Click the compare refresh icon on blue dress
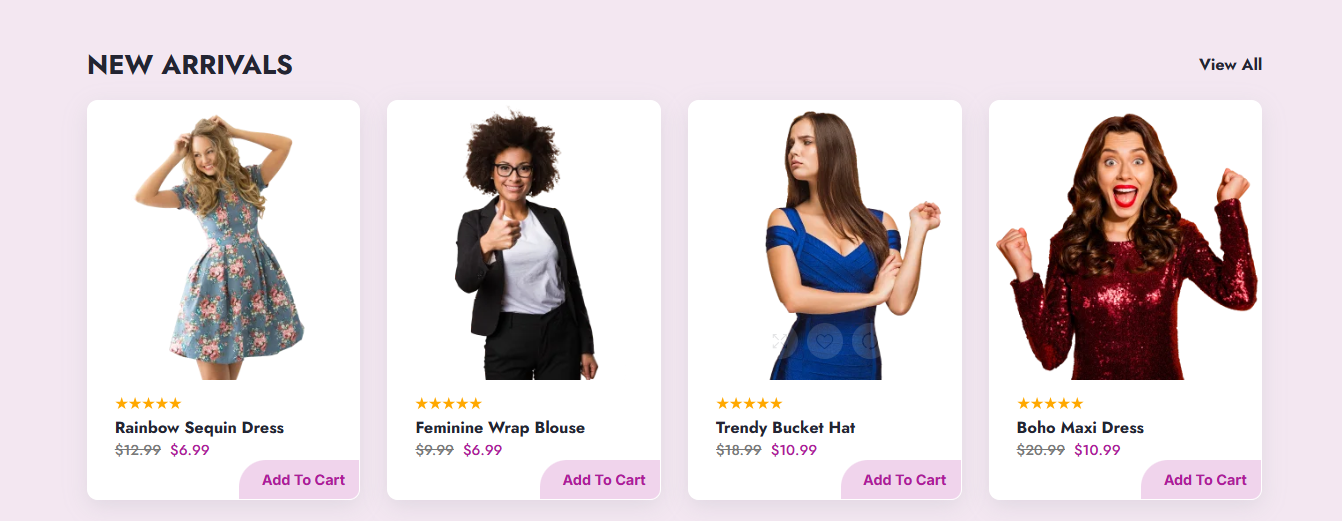Image resolution: width=1342 pixels, height=521 pixels. pos(868,341)
